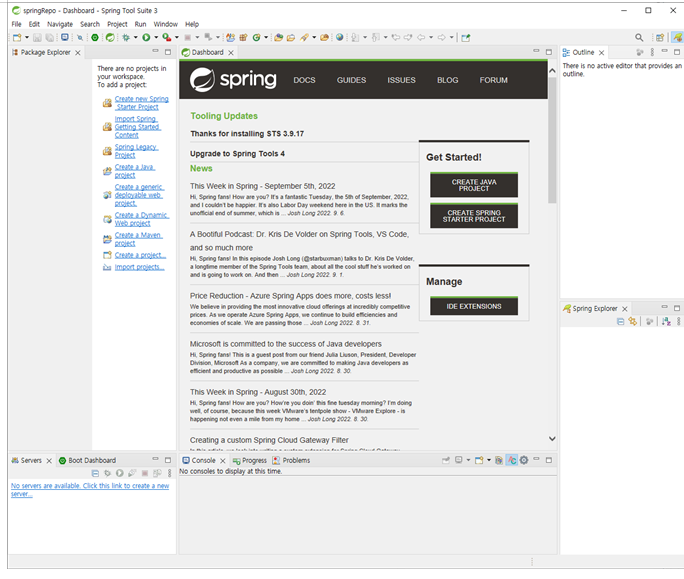Open the DOCS navigation item

(304, 80)
